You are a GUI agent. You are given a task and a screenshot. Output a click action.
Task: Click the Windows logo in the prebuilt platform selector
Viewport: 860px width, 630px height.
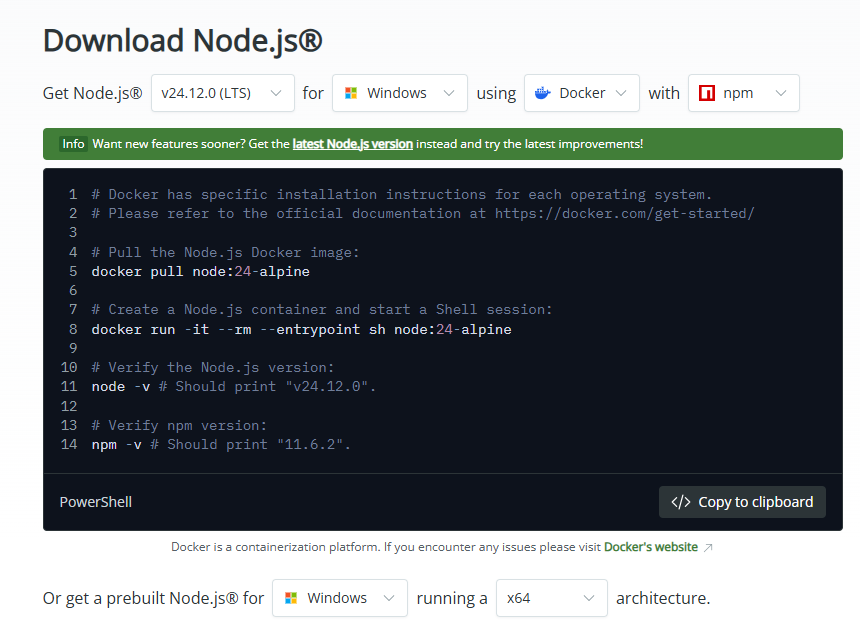click(291, 598)
